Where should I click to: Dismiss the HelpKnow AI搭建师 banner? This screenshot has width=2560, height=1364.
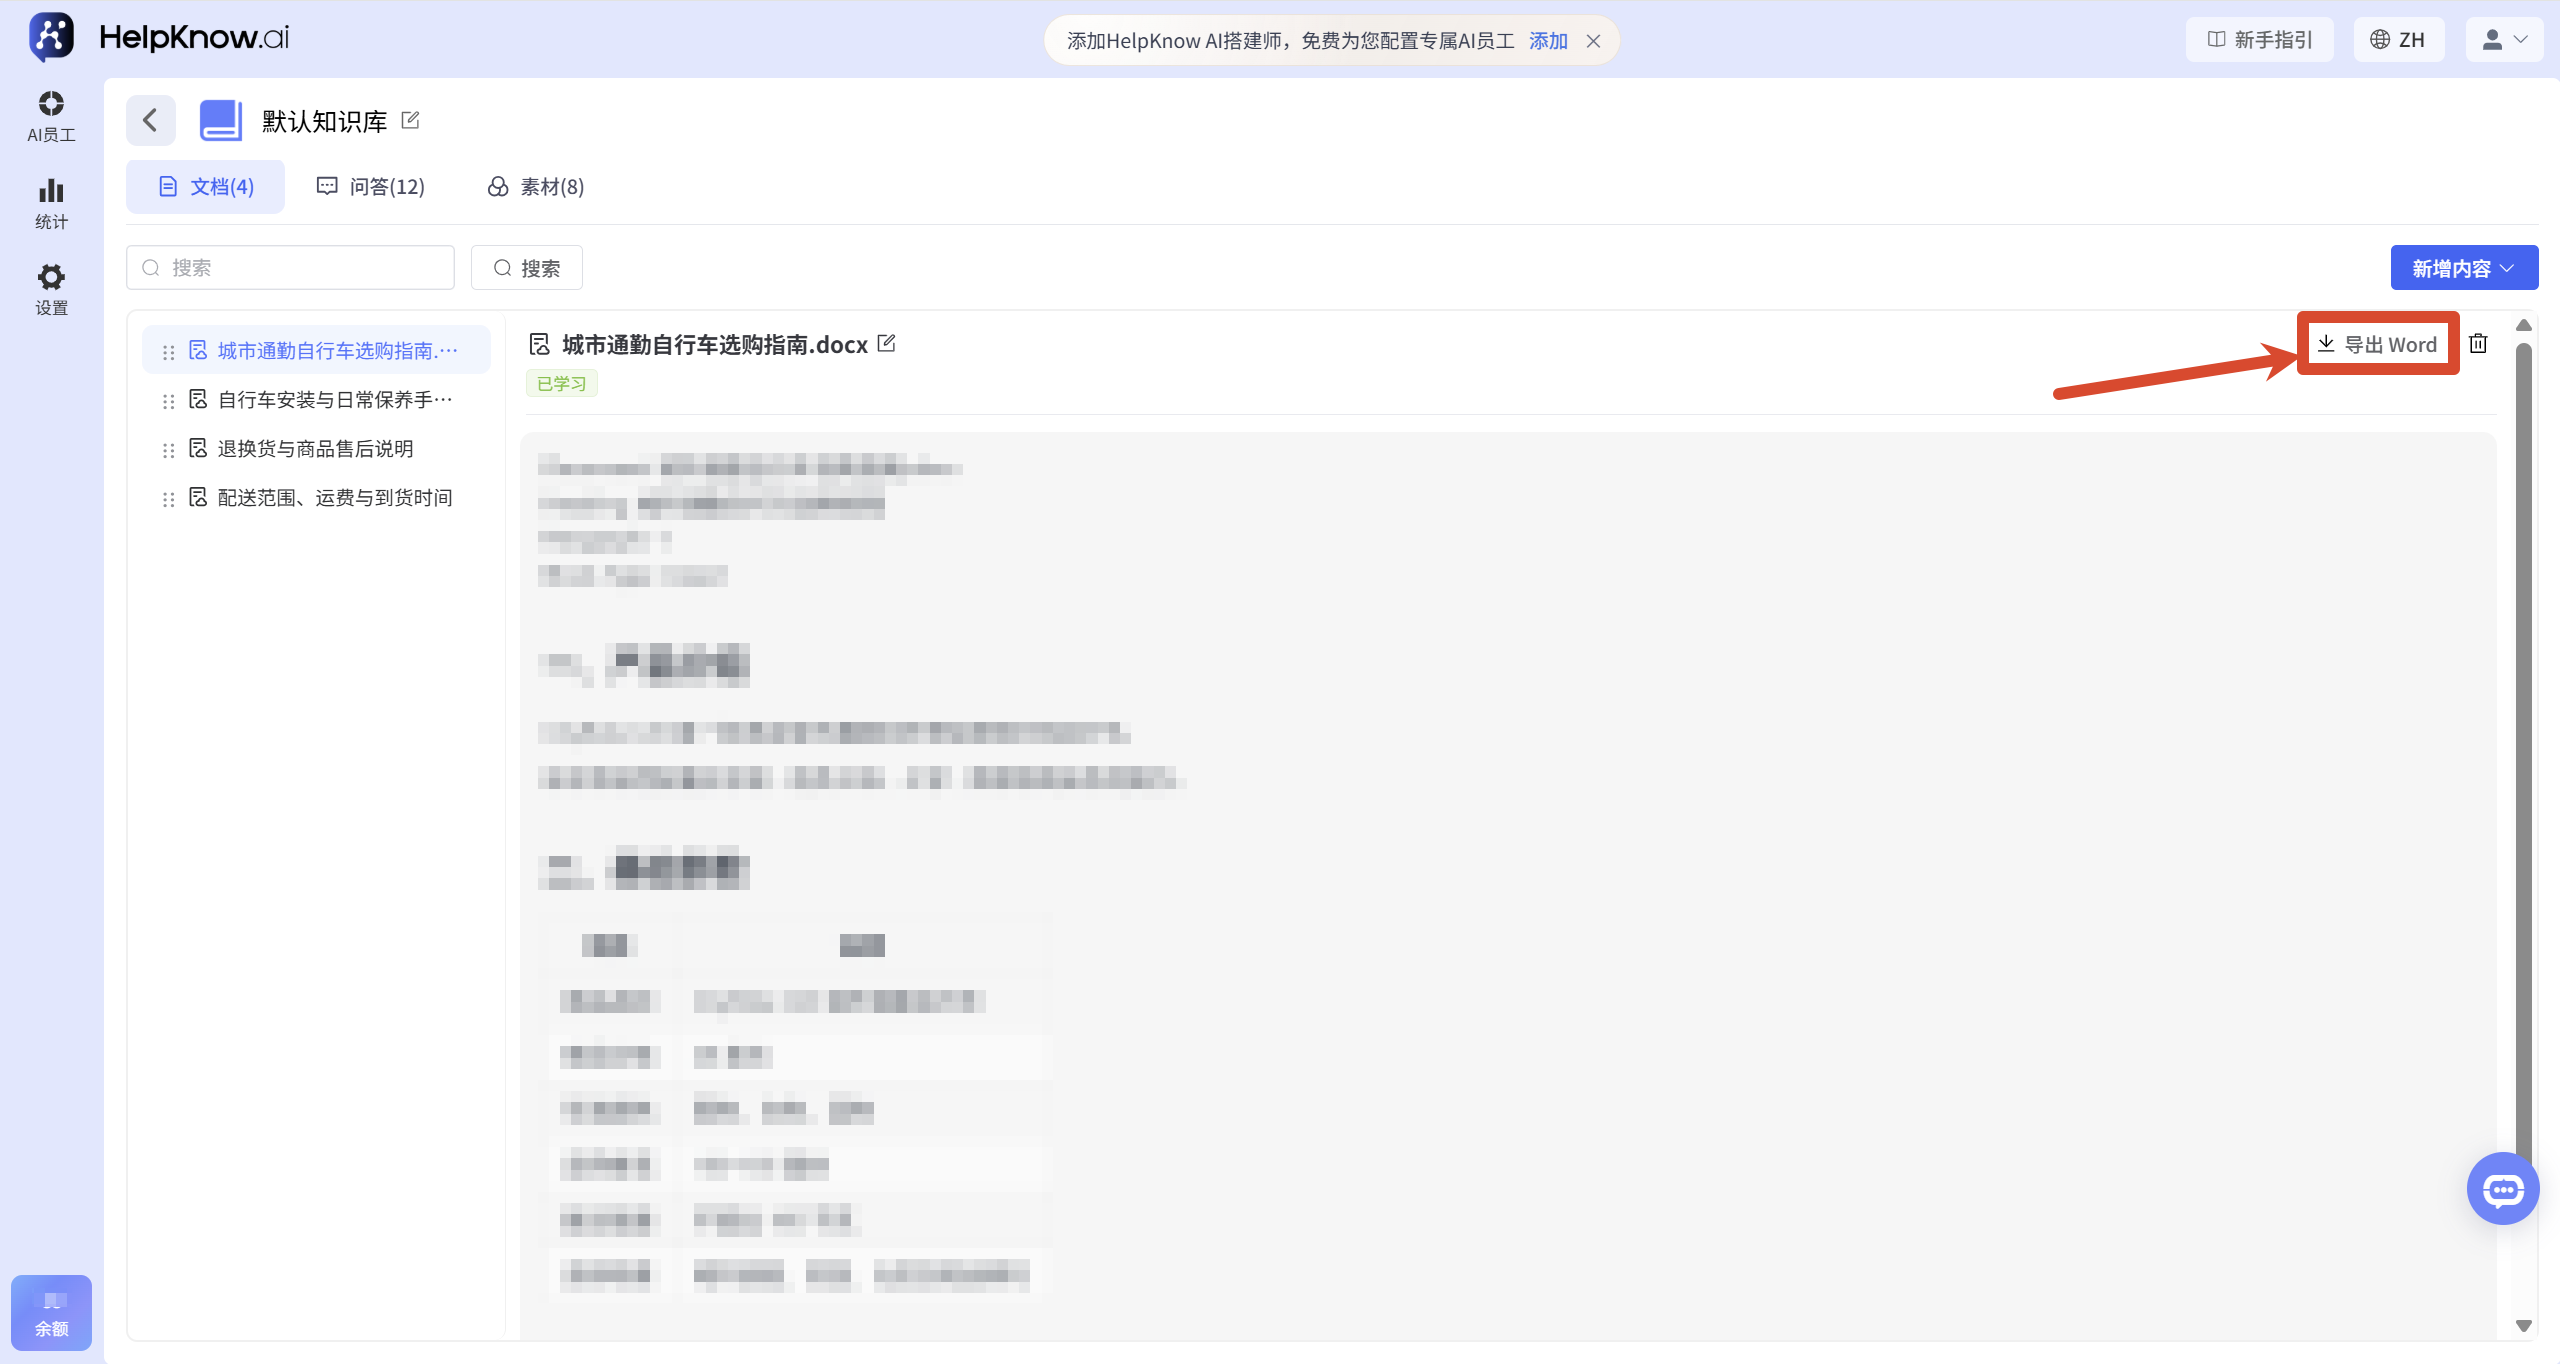pyautogui.click(x=1594, y=41)
